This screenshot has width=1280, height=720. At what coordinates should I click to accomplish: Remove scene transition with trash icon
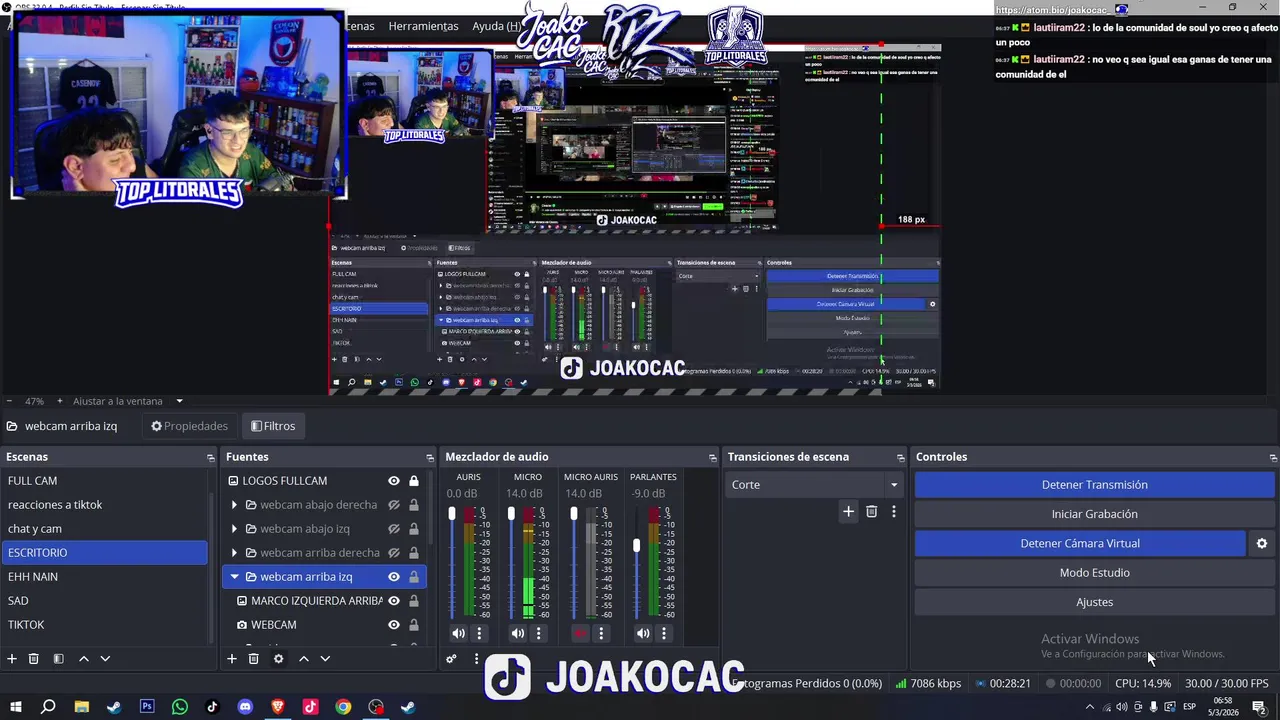[x=872, y=511]
